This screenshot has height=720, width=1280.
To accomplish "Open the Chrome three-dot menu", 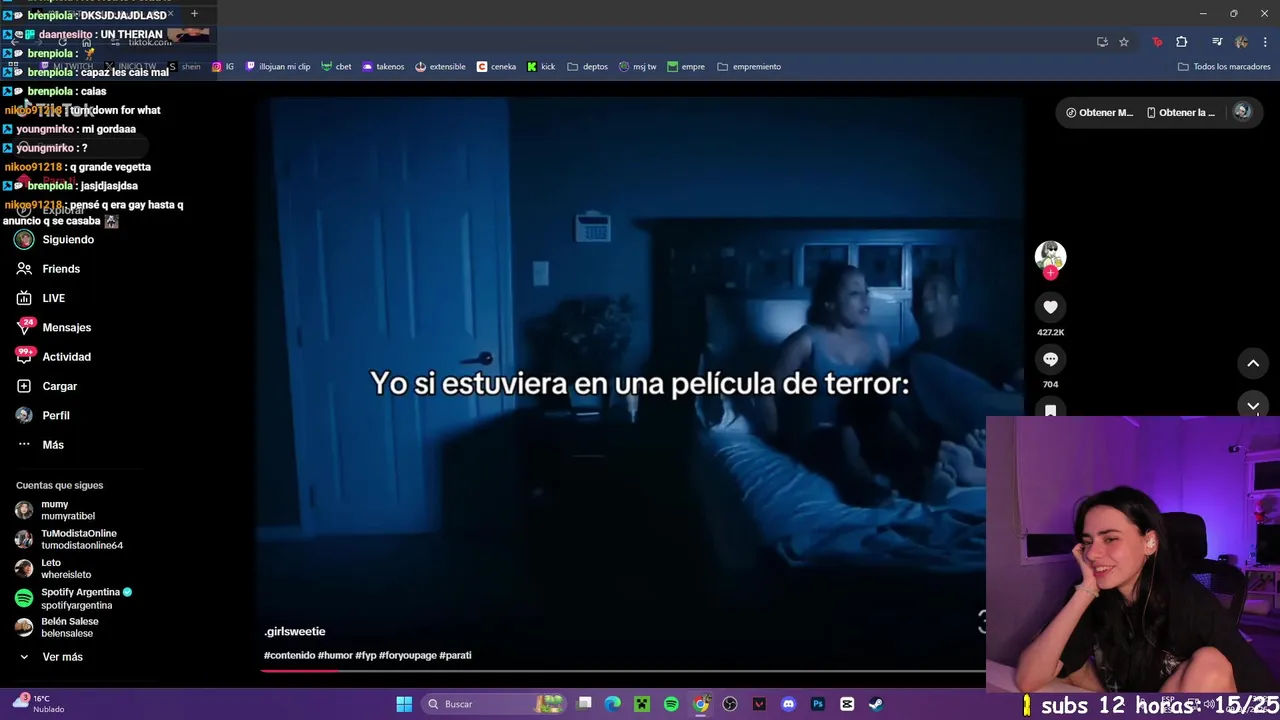I will coord(1266,42).
